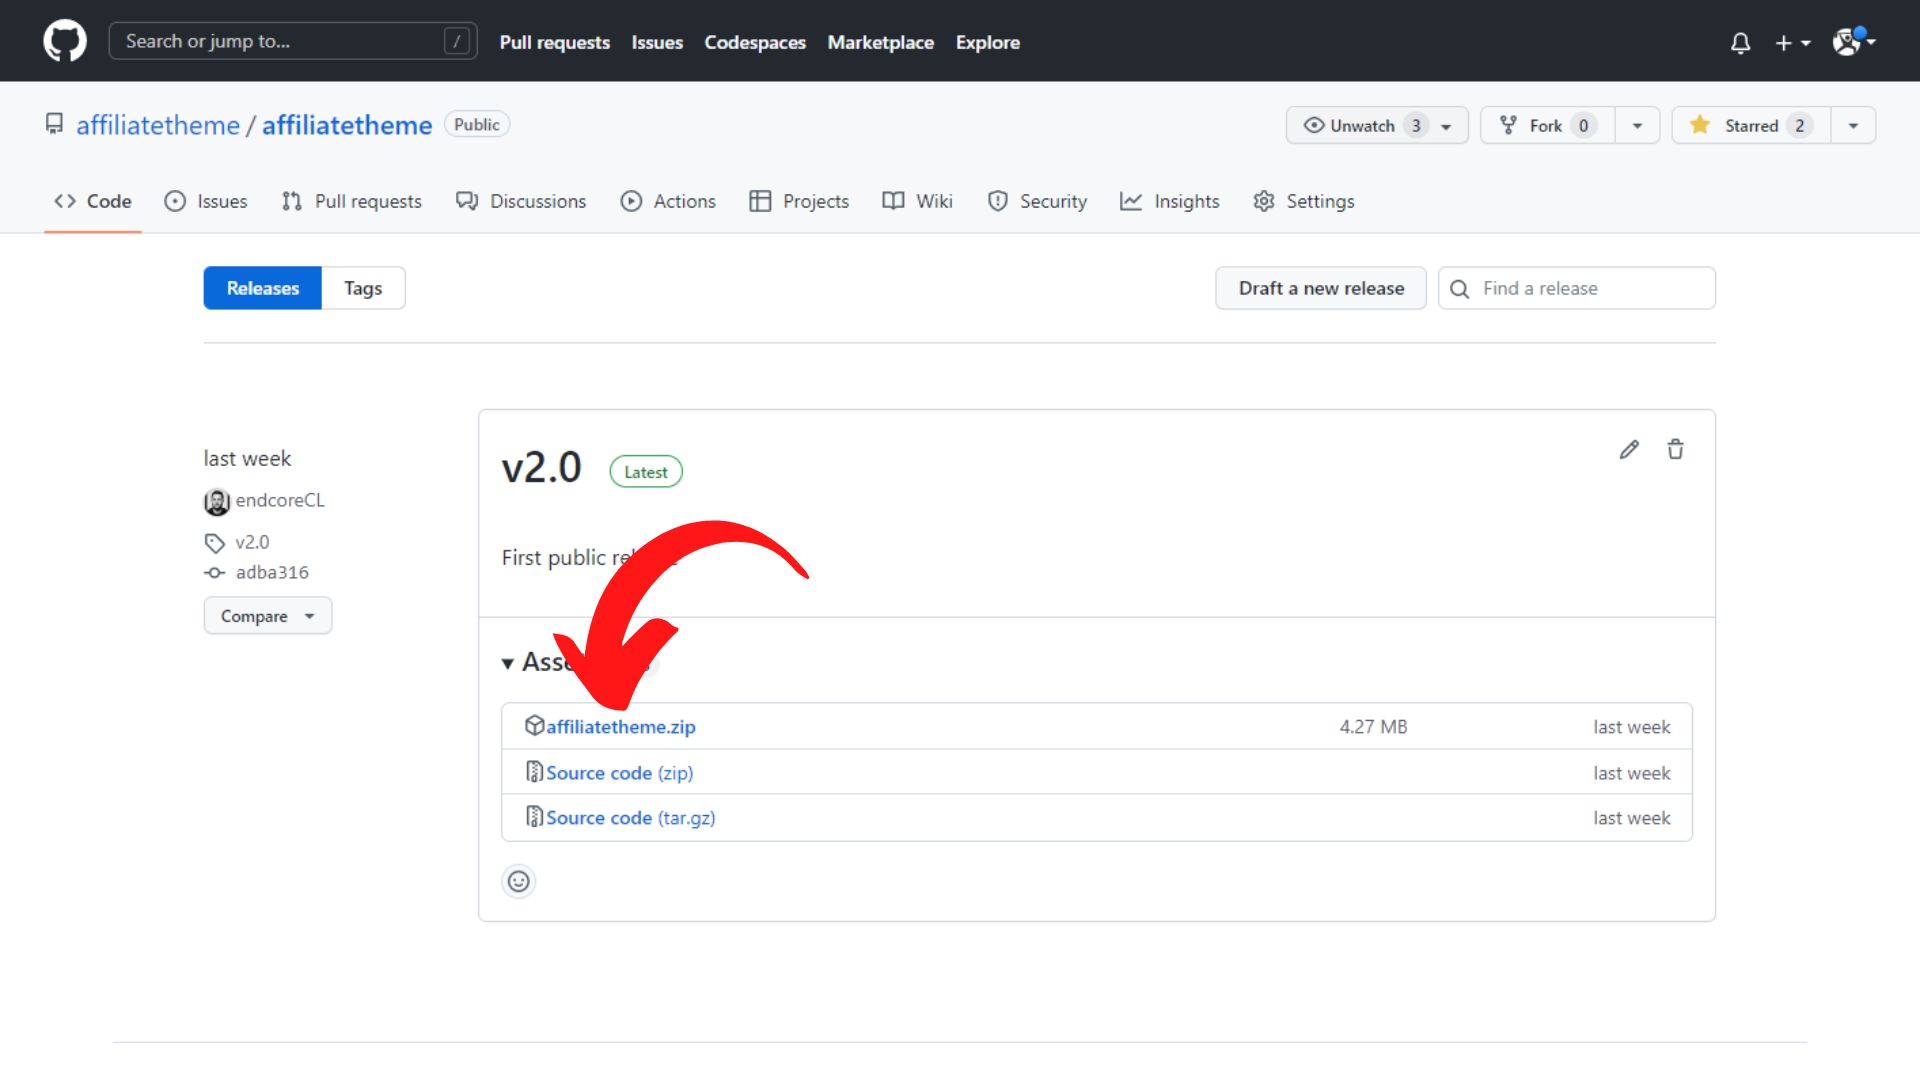This screenshot has width=1920, height=1080.
Task: Toggle the Starred button
Action: click(1751, 125)
